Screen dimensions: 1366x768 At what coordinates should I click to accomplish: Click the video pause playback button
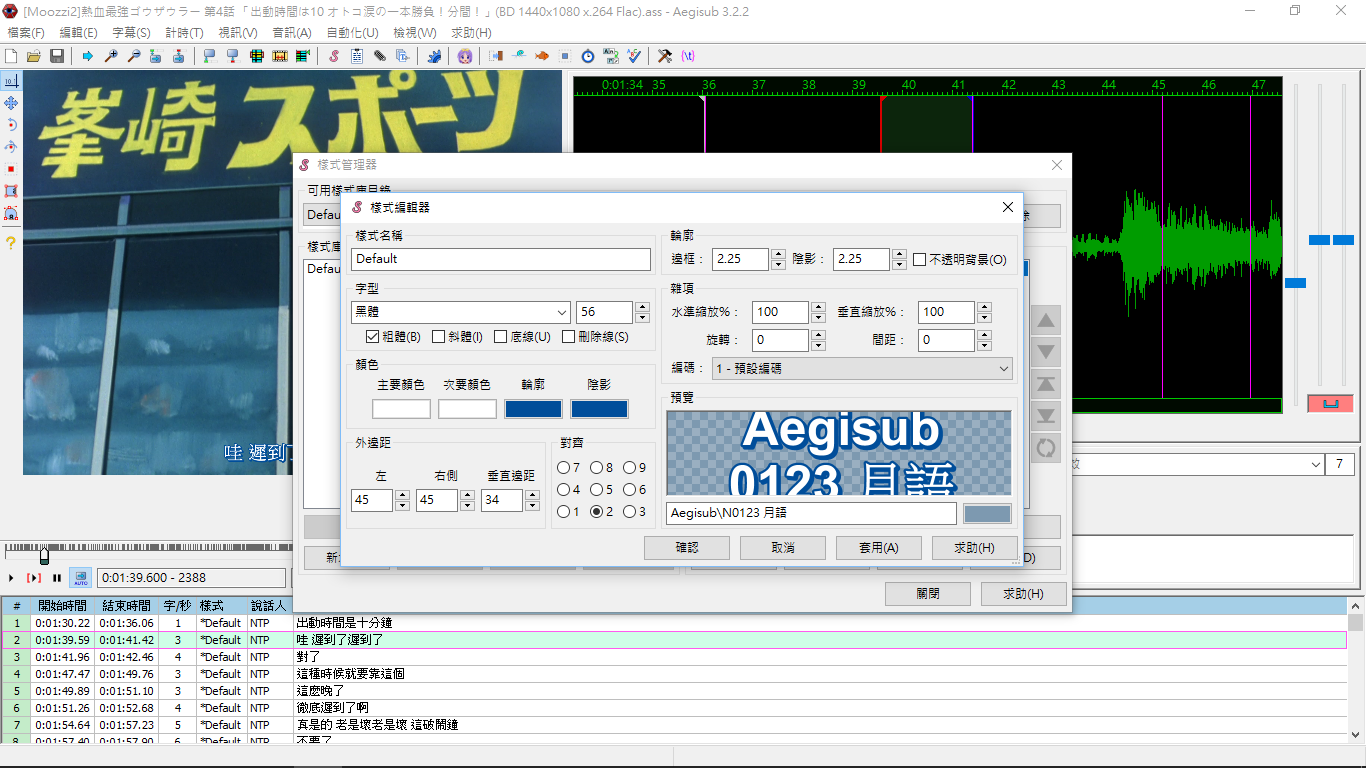(57, 578)
